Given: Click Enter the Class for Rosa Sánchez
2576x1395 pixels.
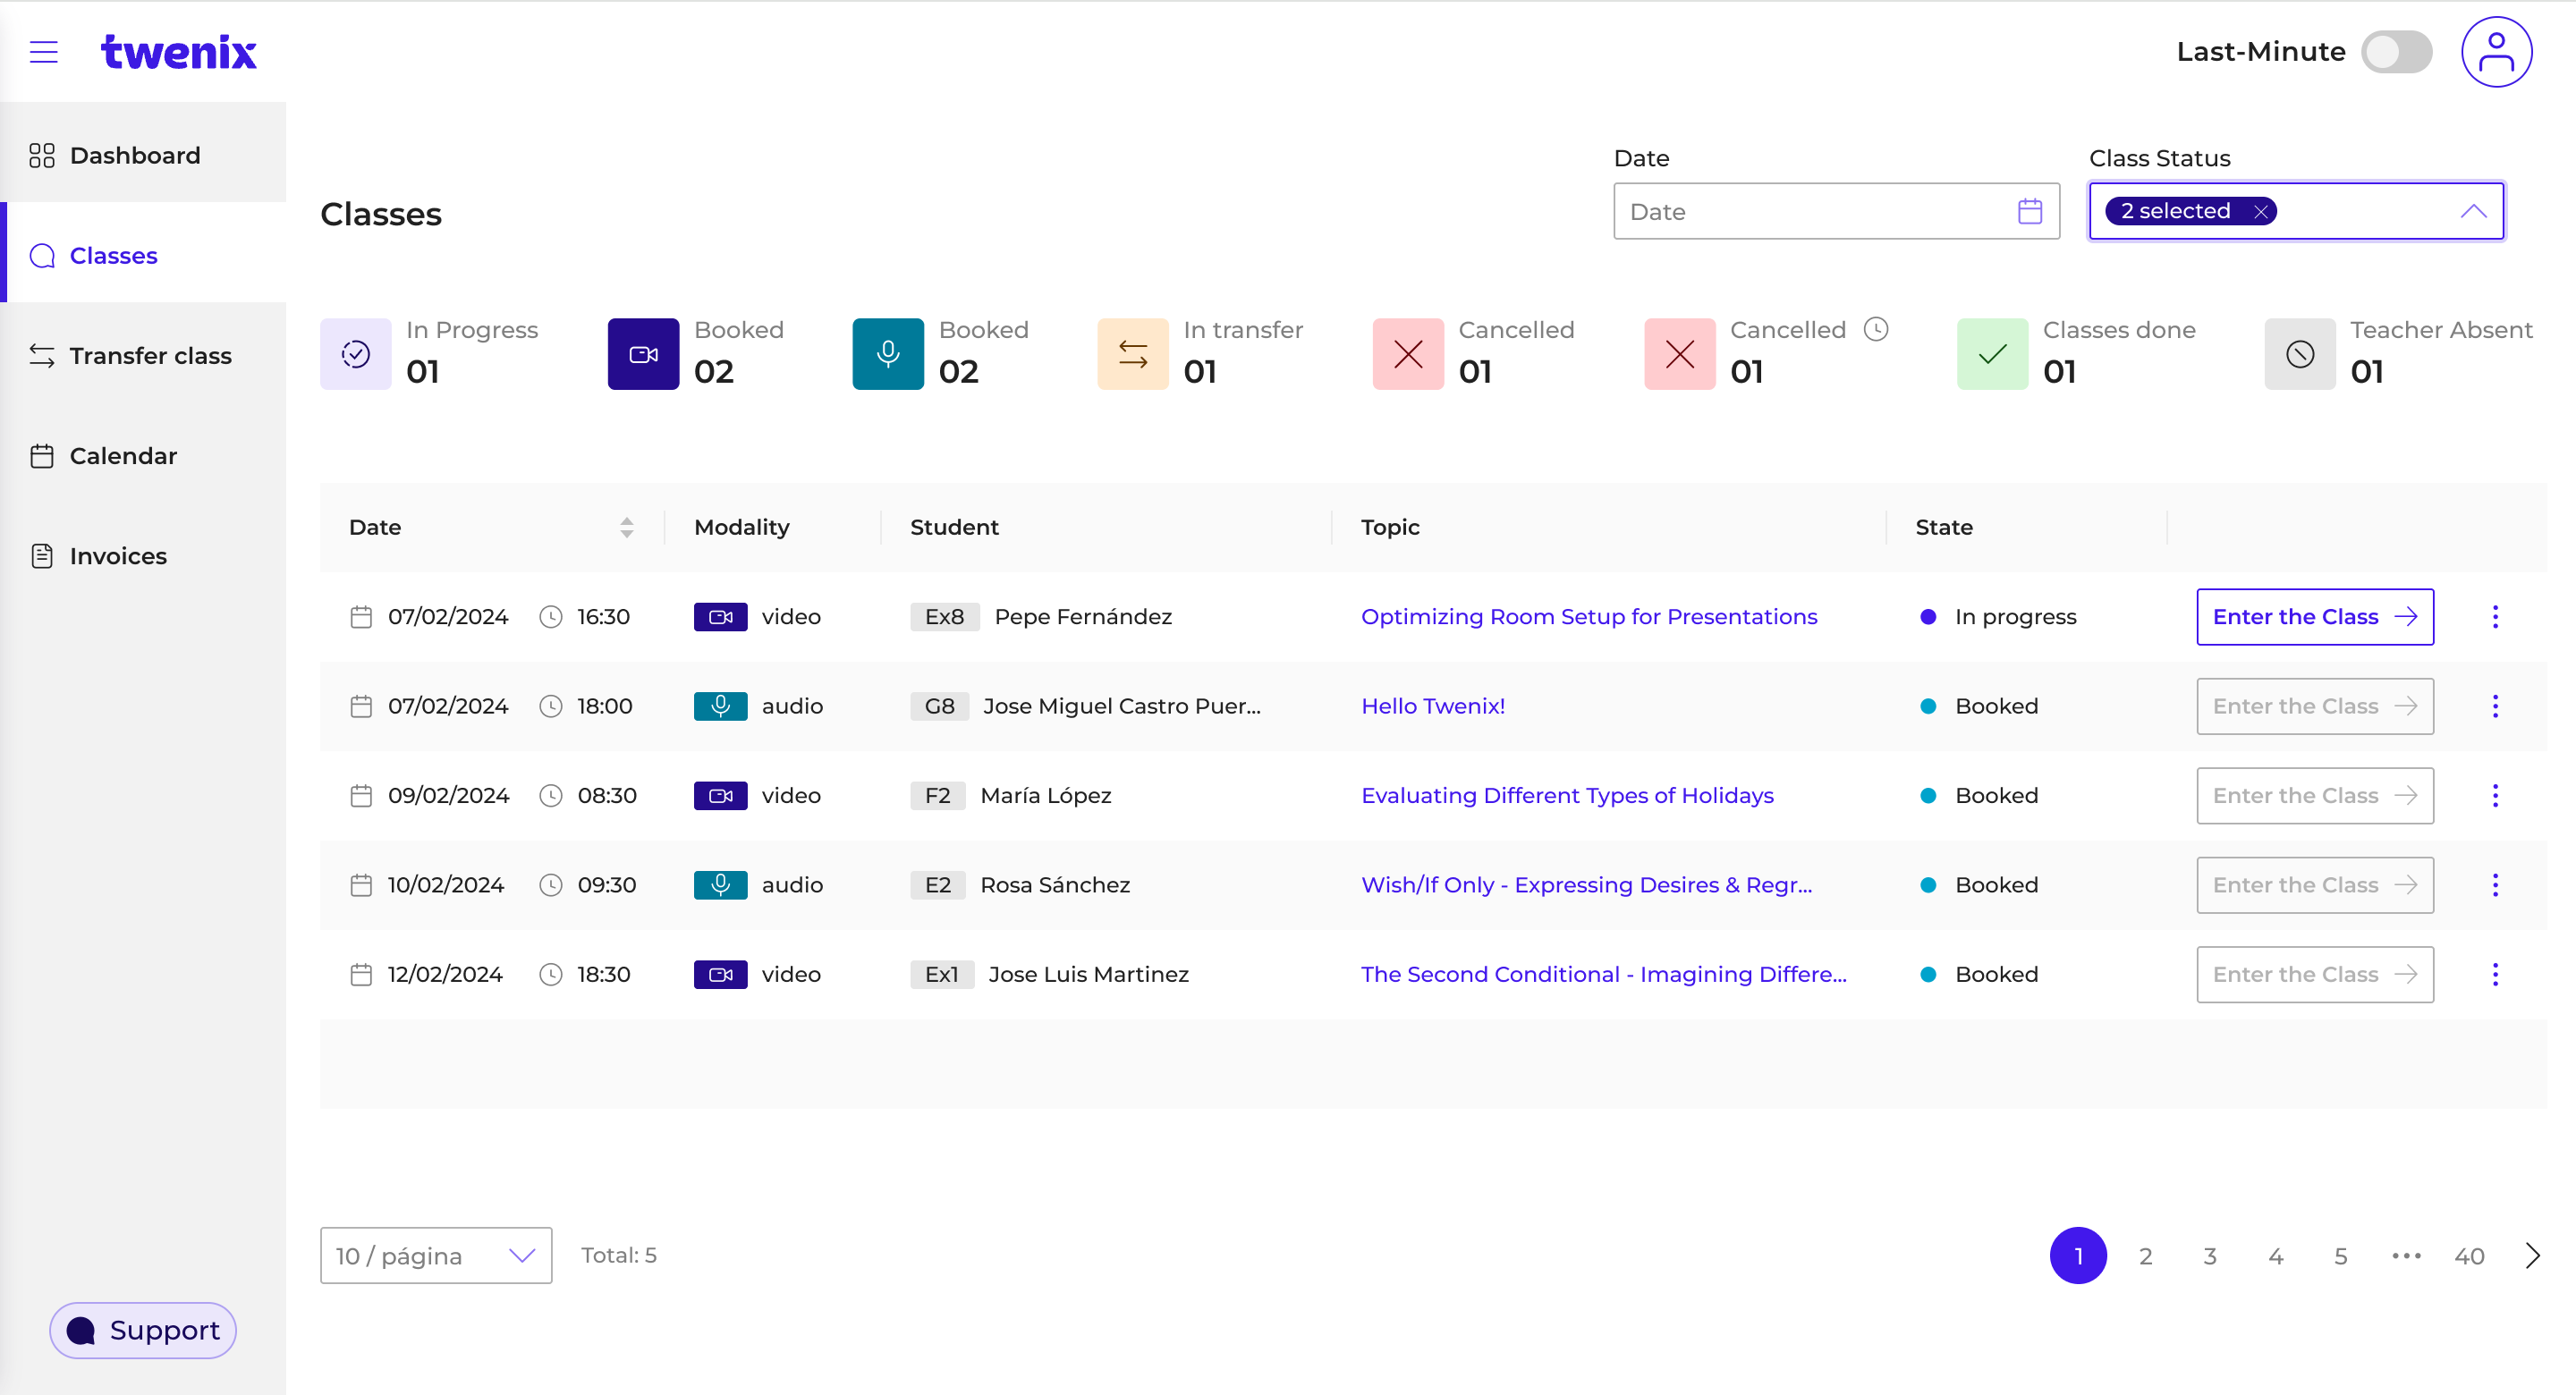Looking at the screenshot, I should [x=2315, y=884].
